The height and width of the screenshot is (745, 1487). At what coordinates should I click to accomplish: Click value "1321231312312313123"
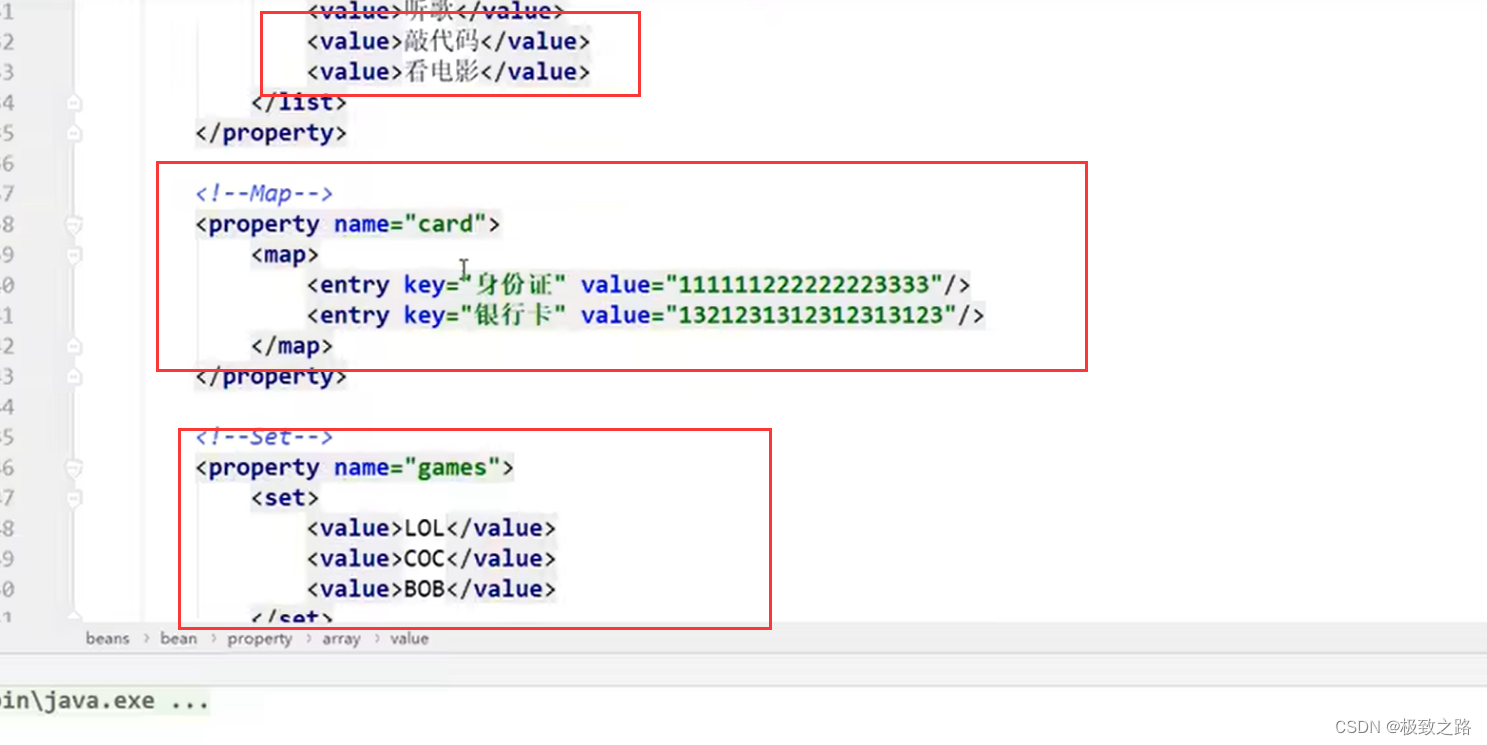[x=811, y=316]
